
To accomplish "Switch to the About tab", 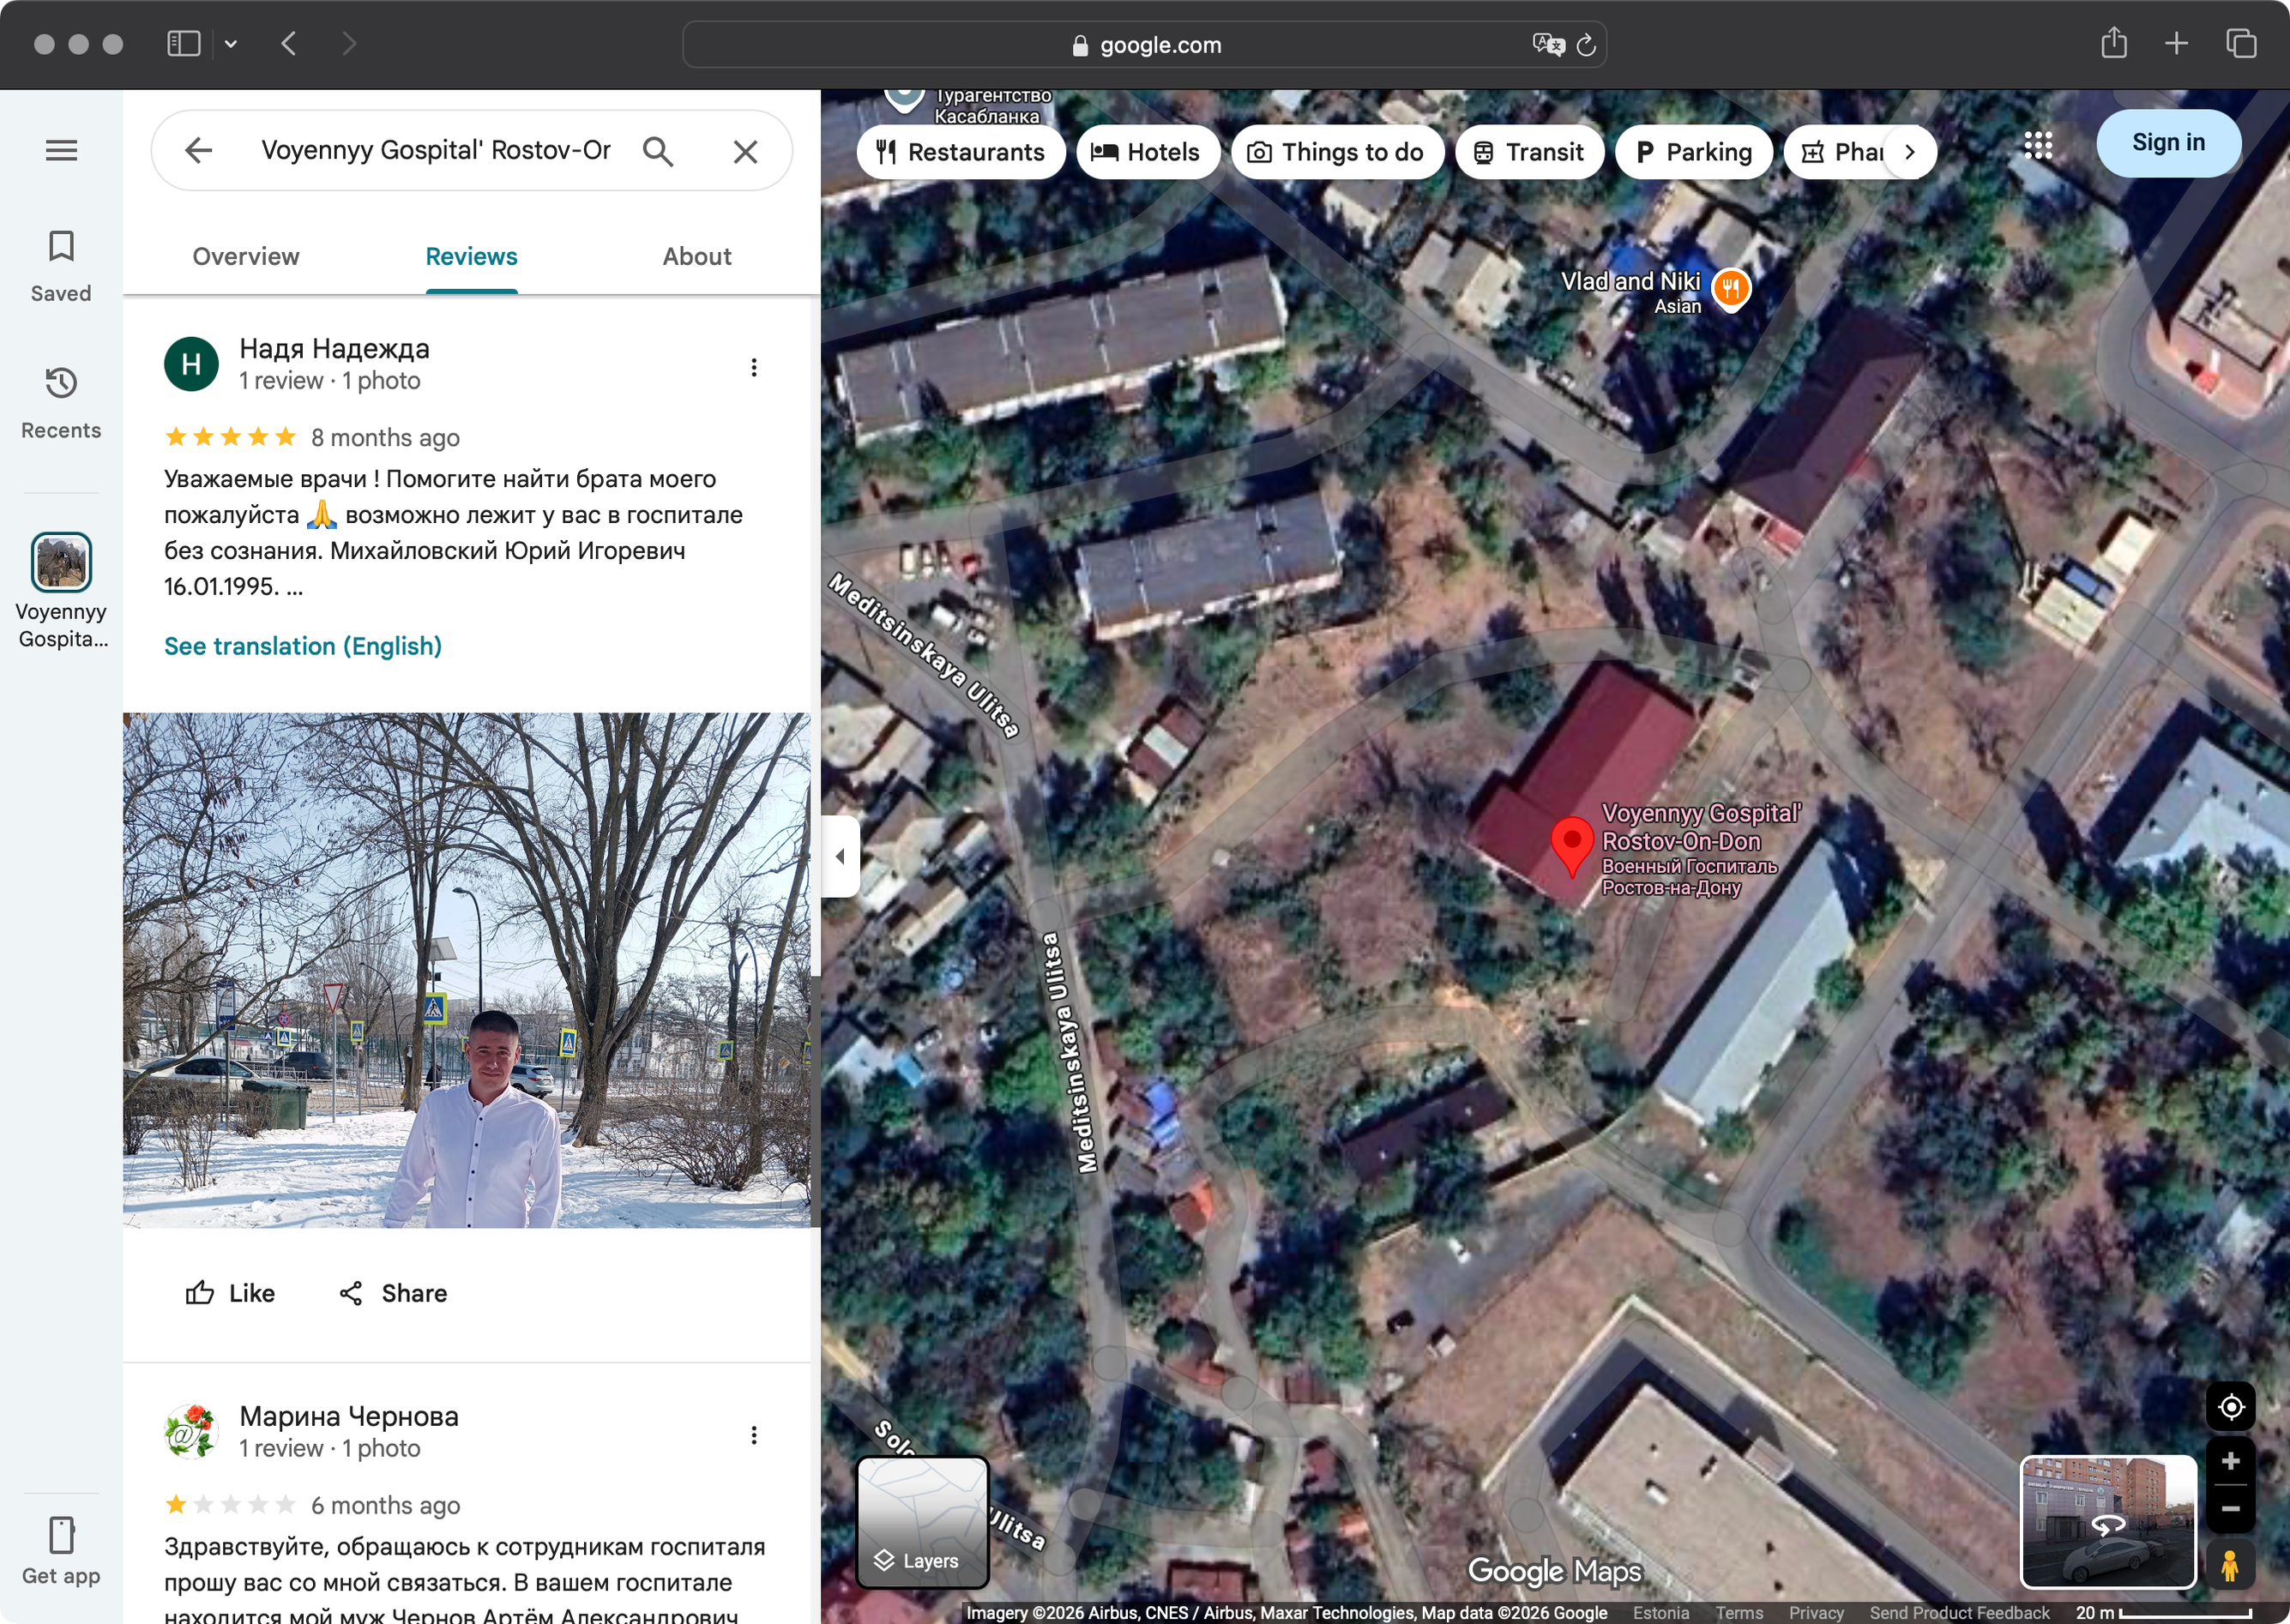I will [697, 256].
